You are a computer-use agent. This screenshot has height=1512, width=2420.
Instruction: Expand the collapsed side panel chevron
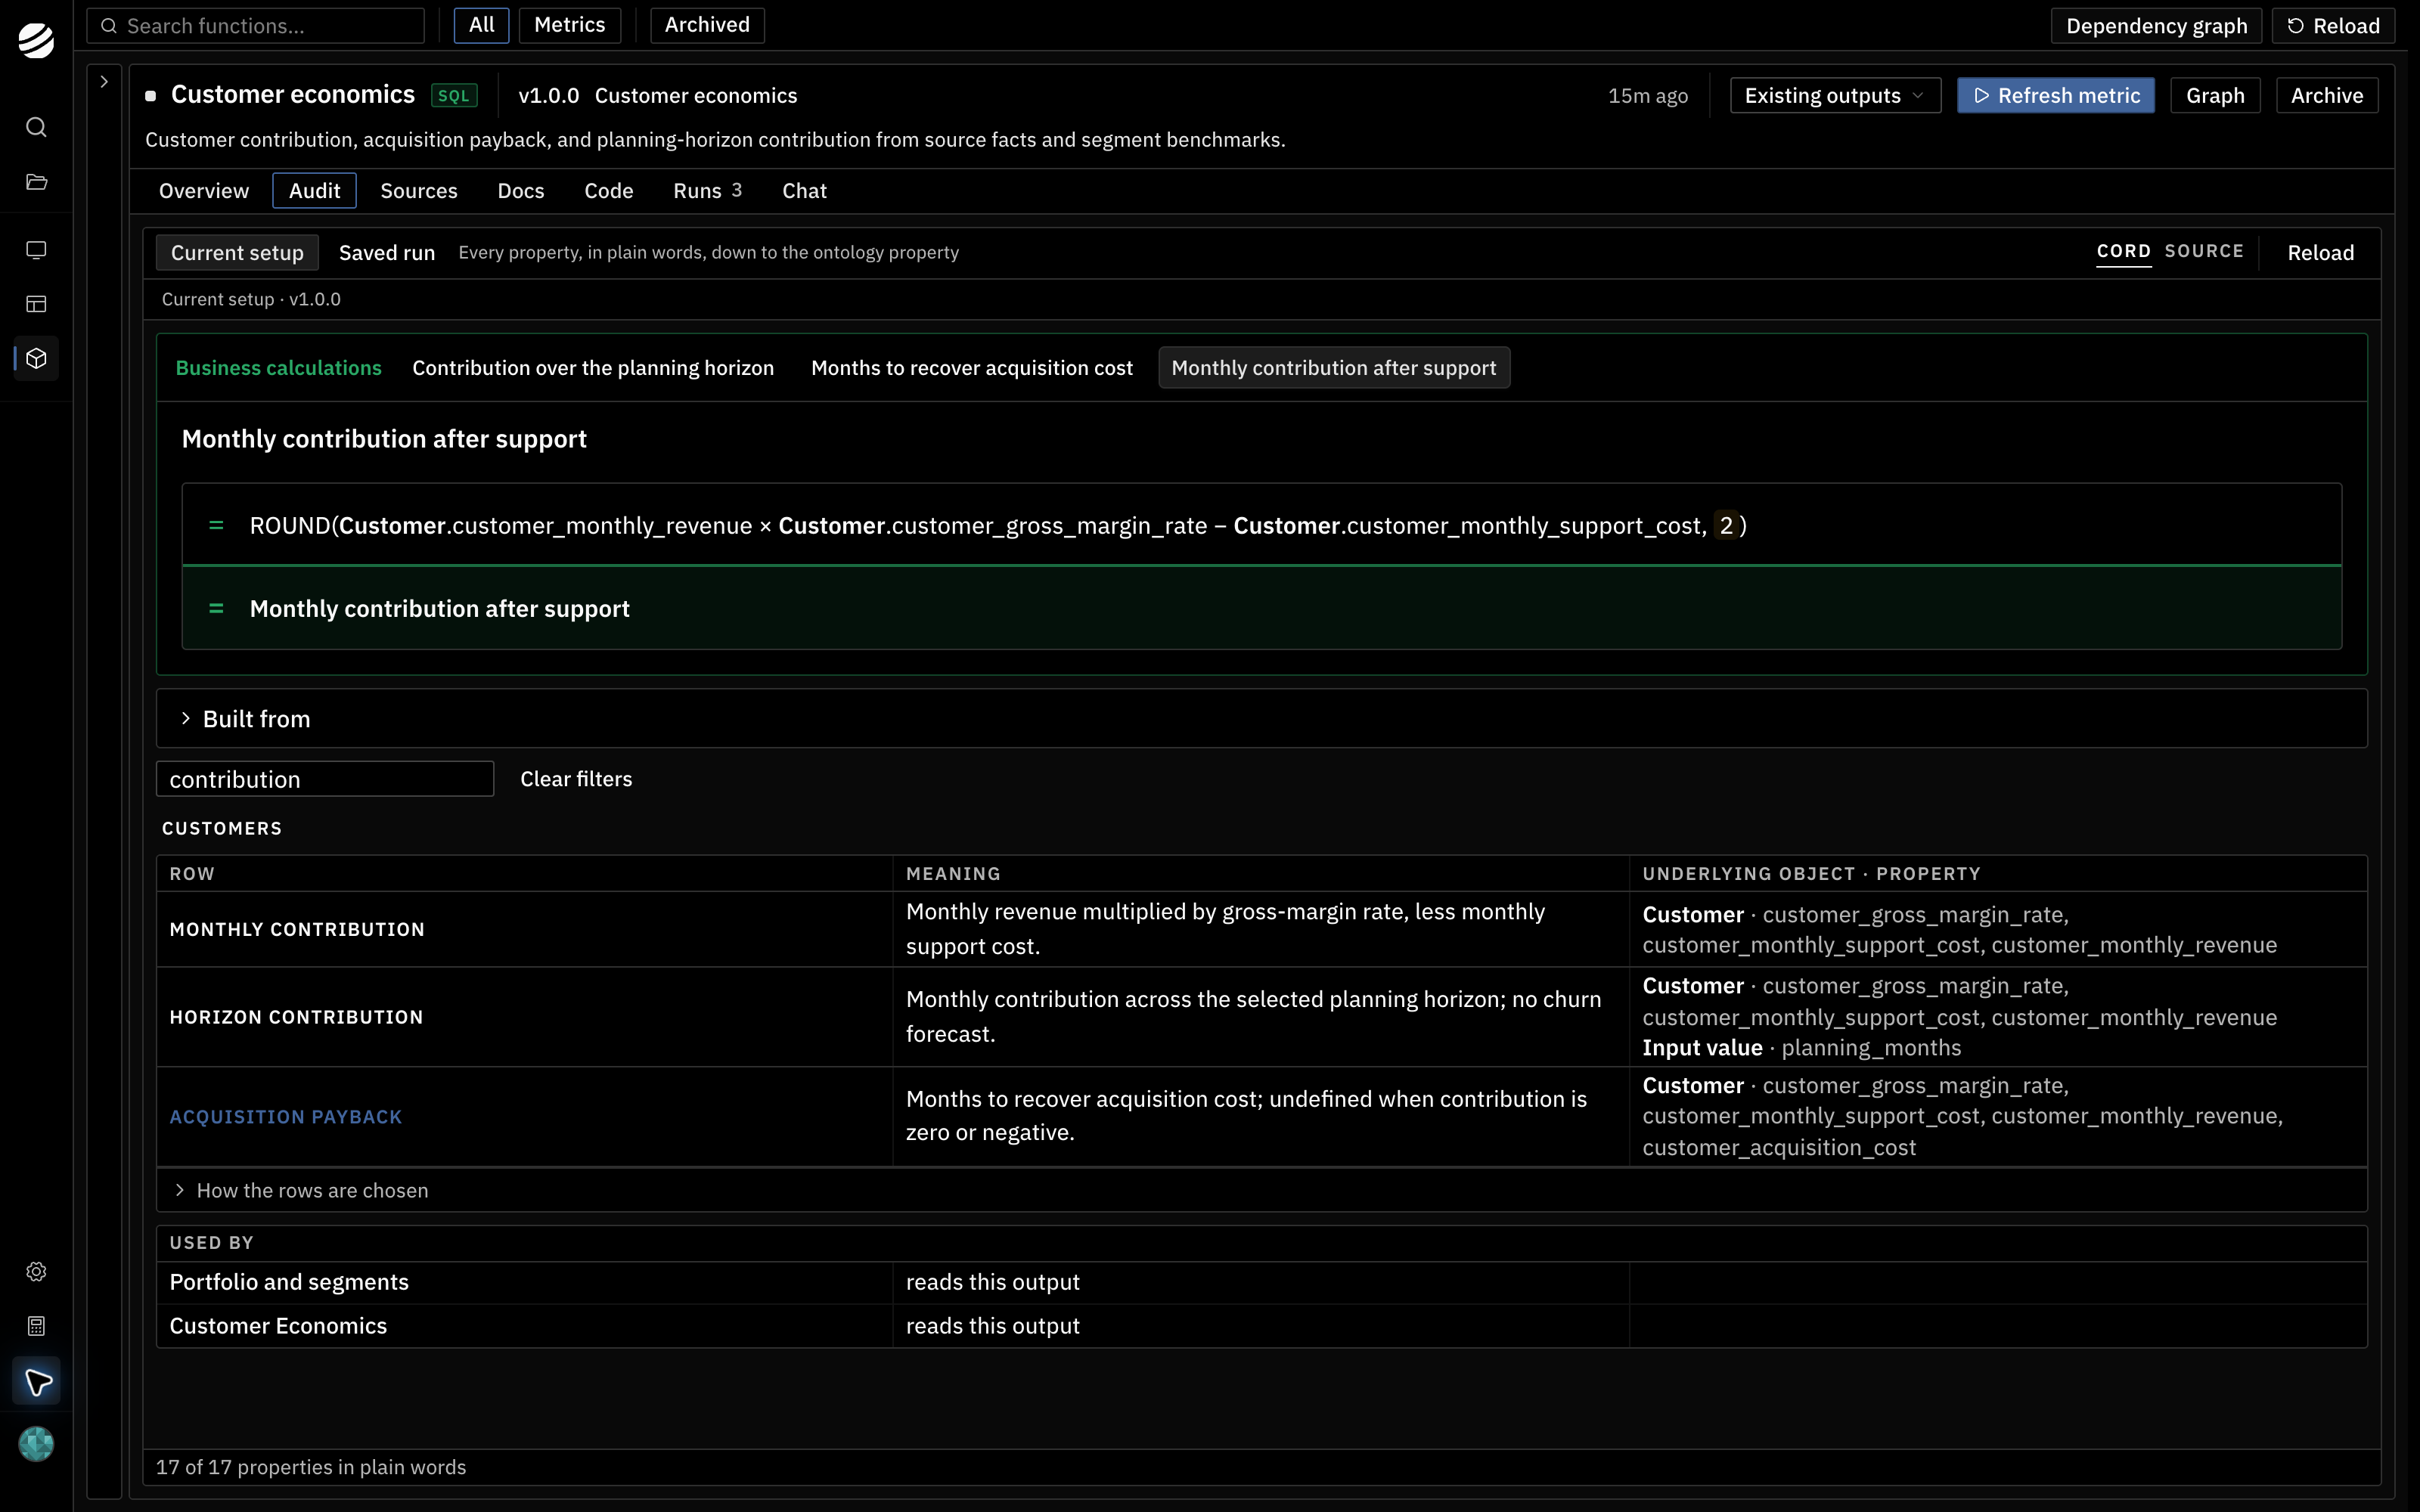(104, 82)
